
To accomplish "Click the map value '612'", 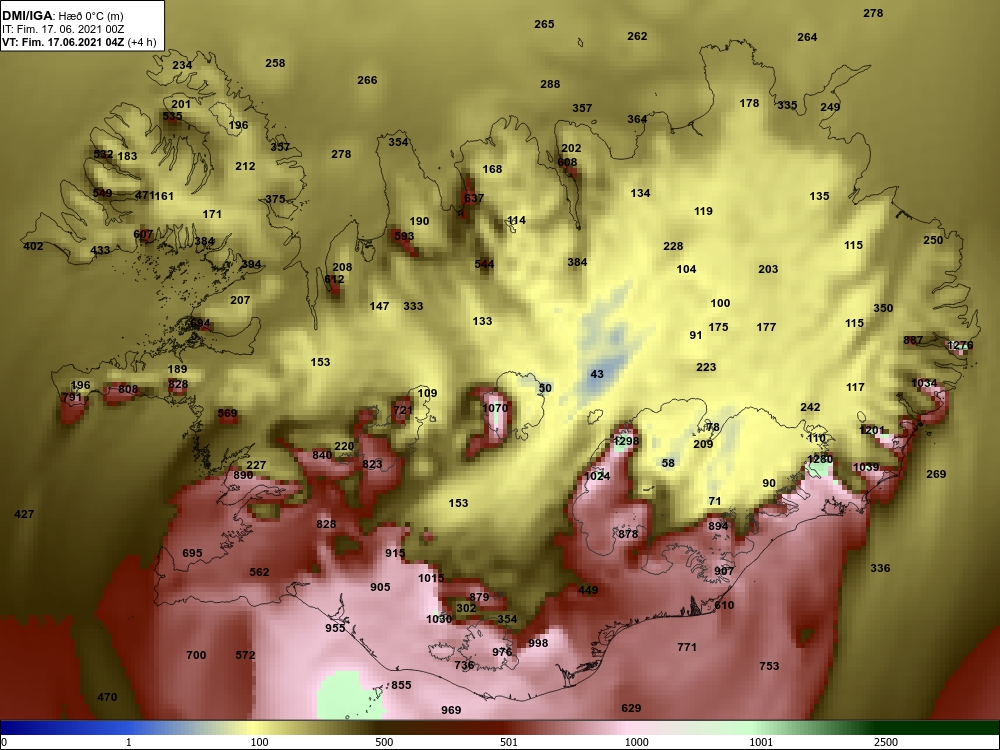I will pyautogui.click(x=334, y=279).
